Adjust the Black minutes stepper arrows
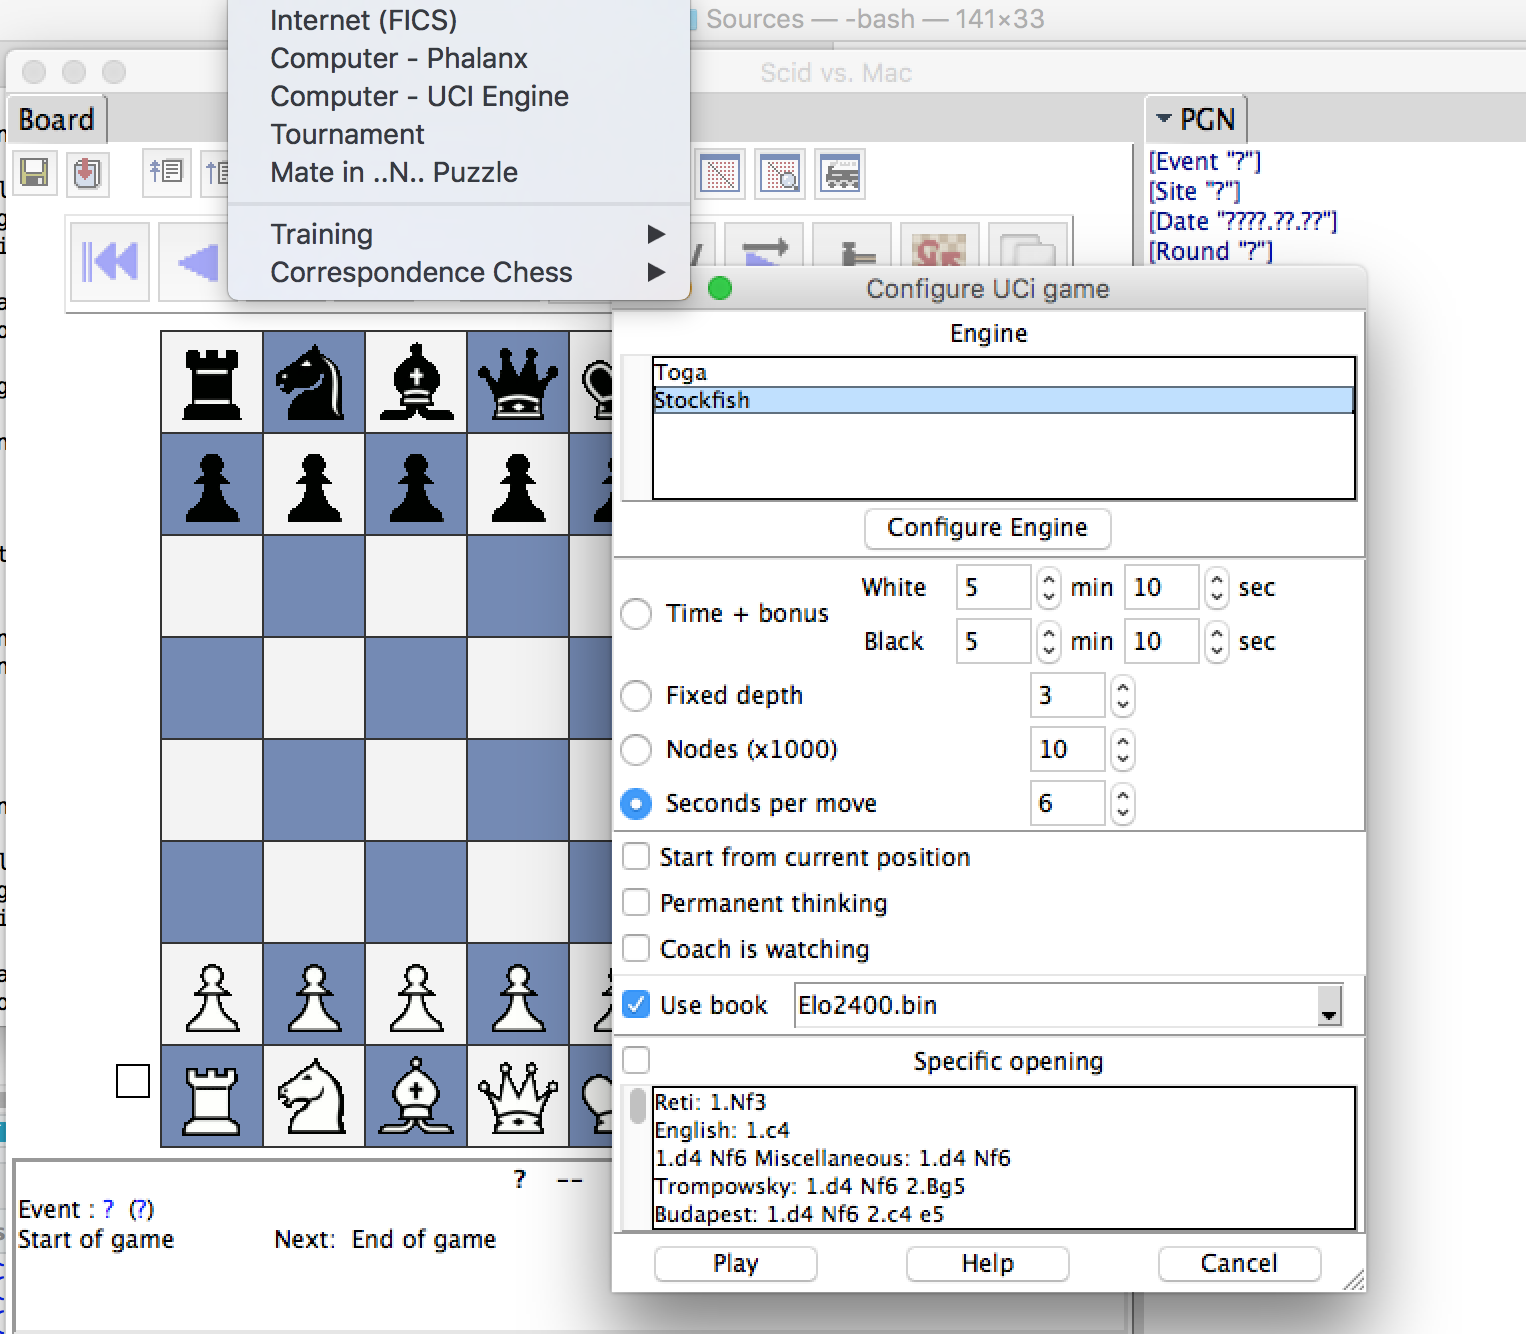1526x1334 pixels. (x=1048, y=642)
